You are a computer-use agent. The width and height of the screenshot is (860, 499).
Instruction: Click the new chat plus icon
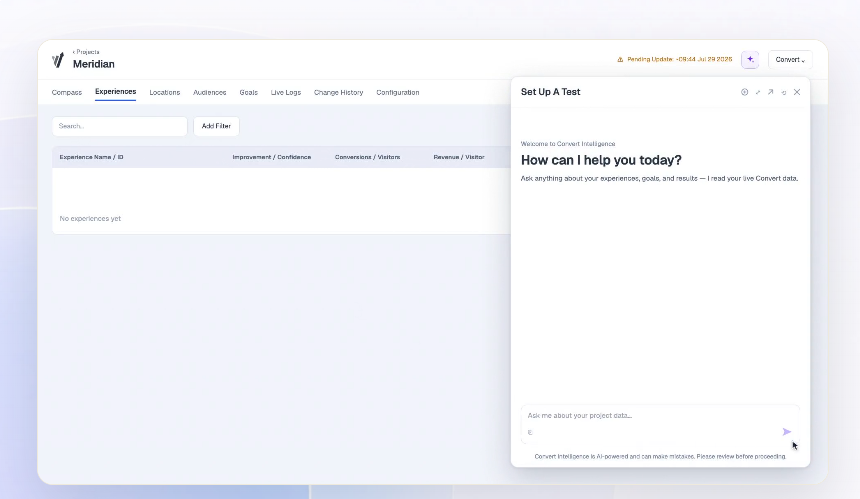point(744,92)
